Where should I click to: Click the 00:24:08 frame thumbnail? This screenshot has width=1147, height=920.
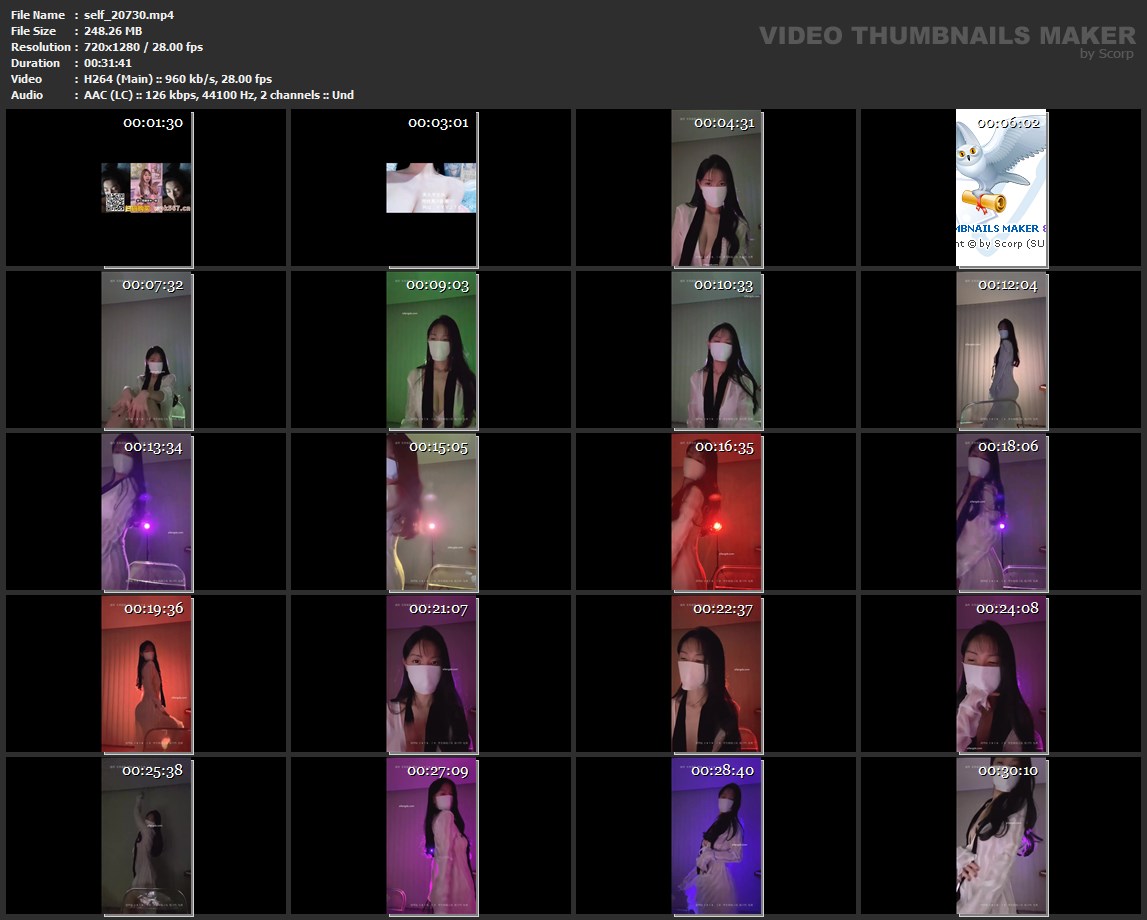click(1001, 674)
